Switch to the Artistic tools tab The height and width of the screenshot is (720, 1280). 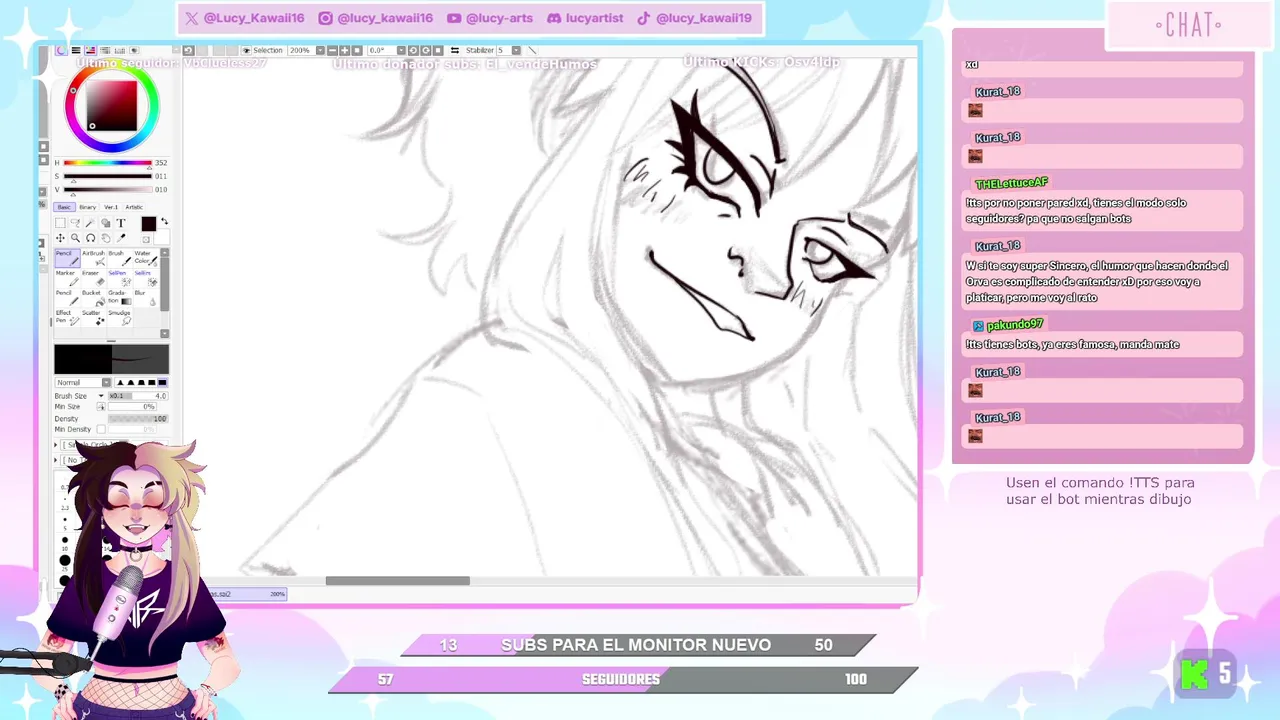coord(134,207)
